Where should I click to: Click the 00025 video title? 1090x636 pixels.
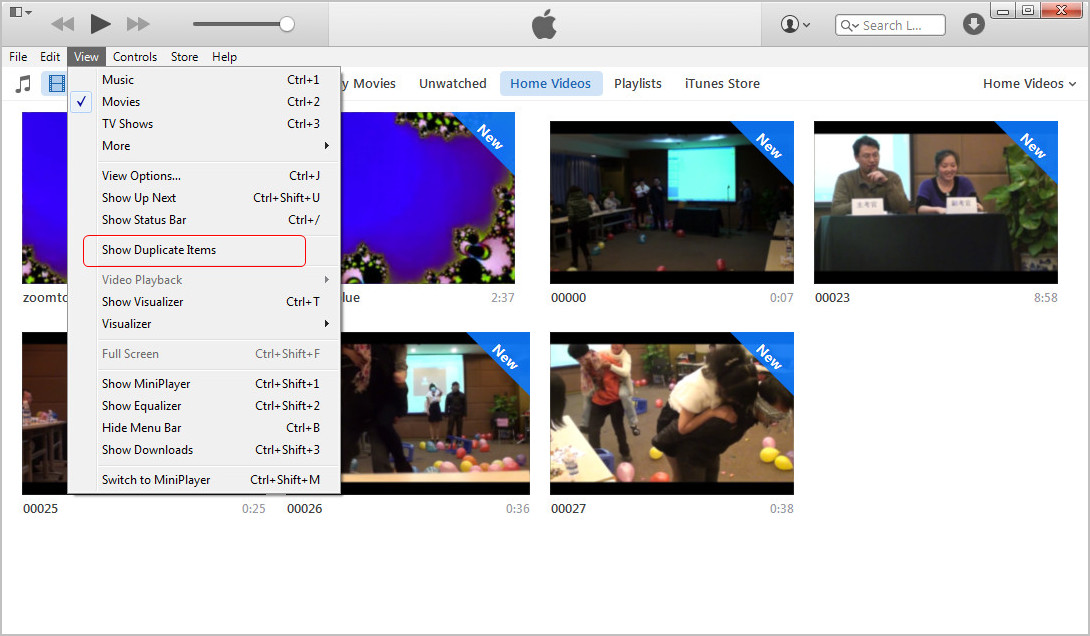(x=40, y=509)
